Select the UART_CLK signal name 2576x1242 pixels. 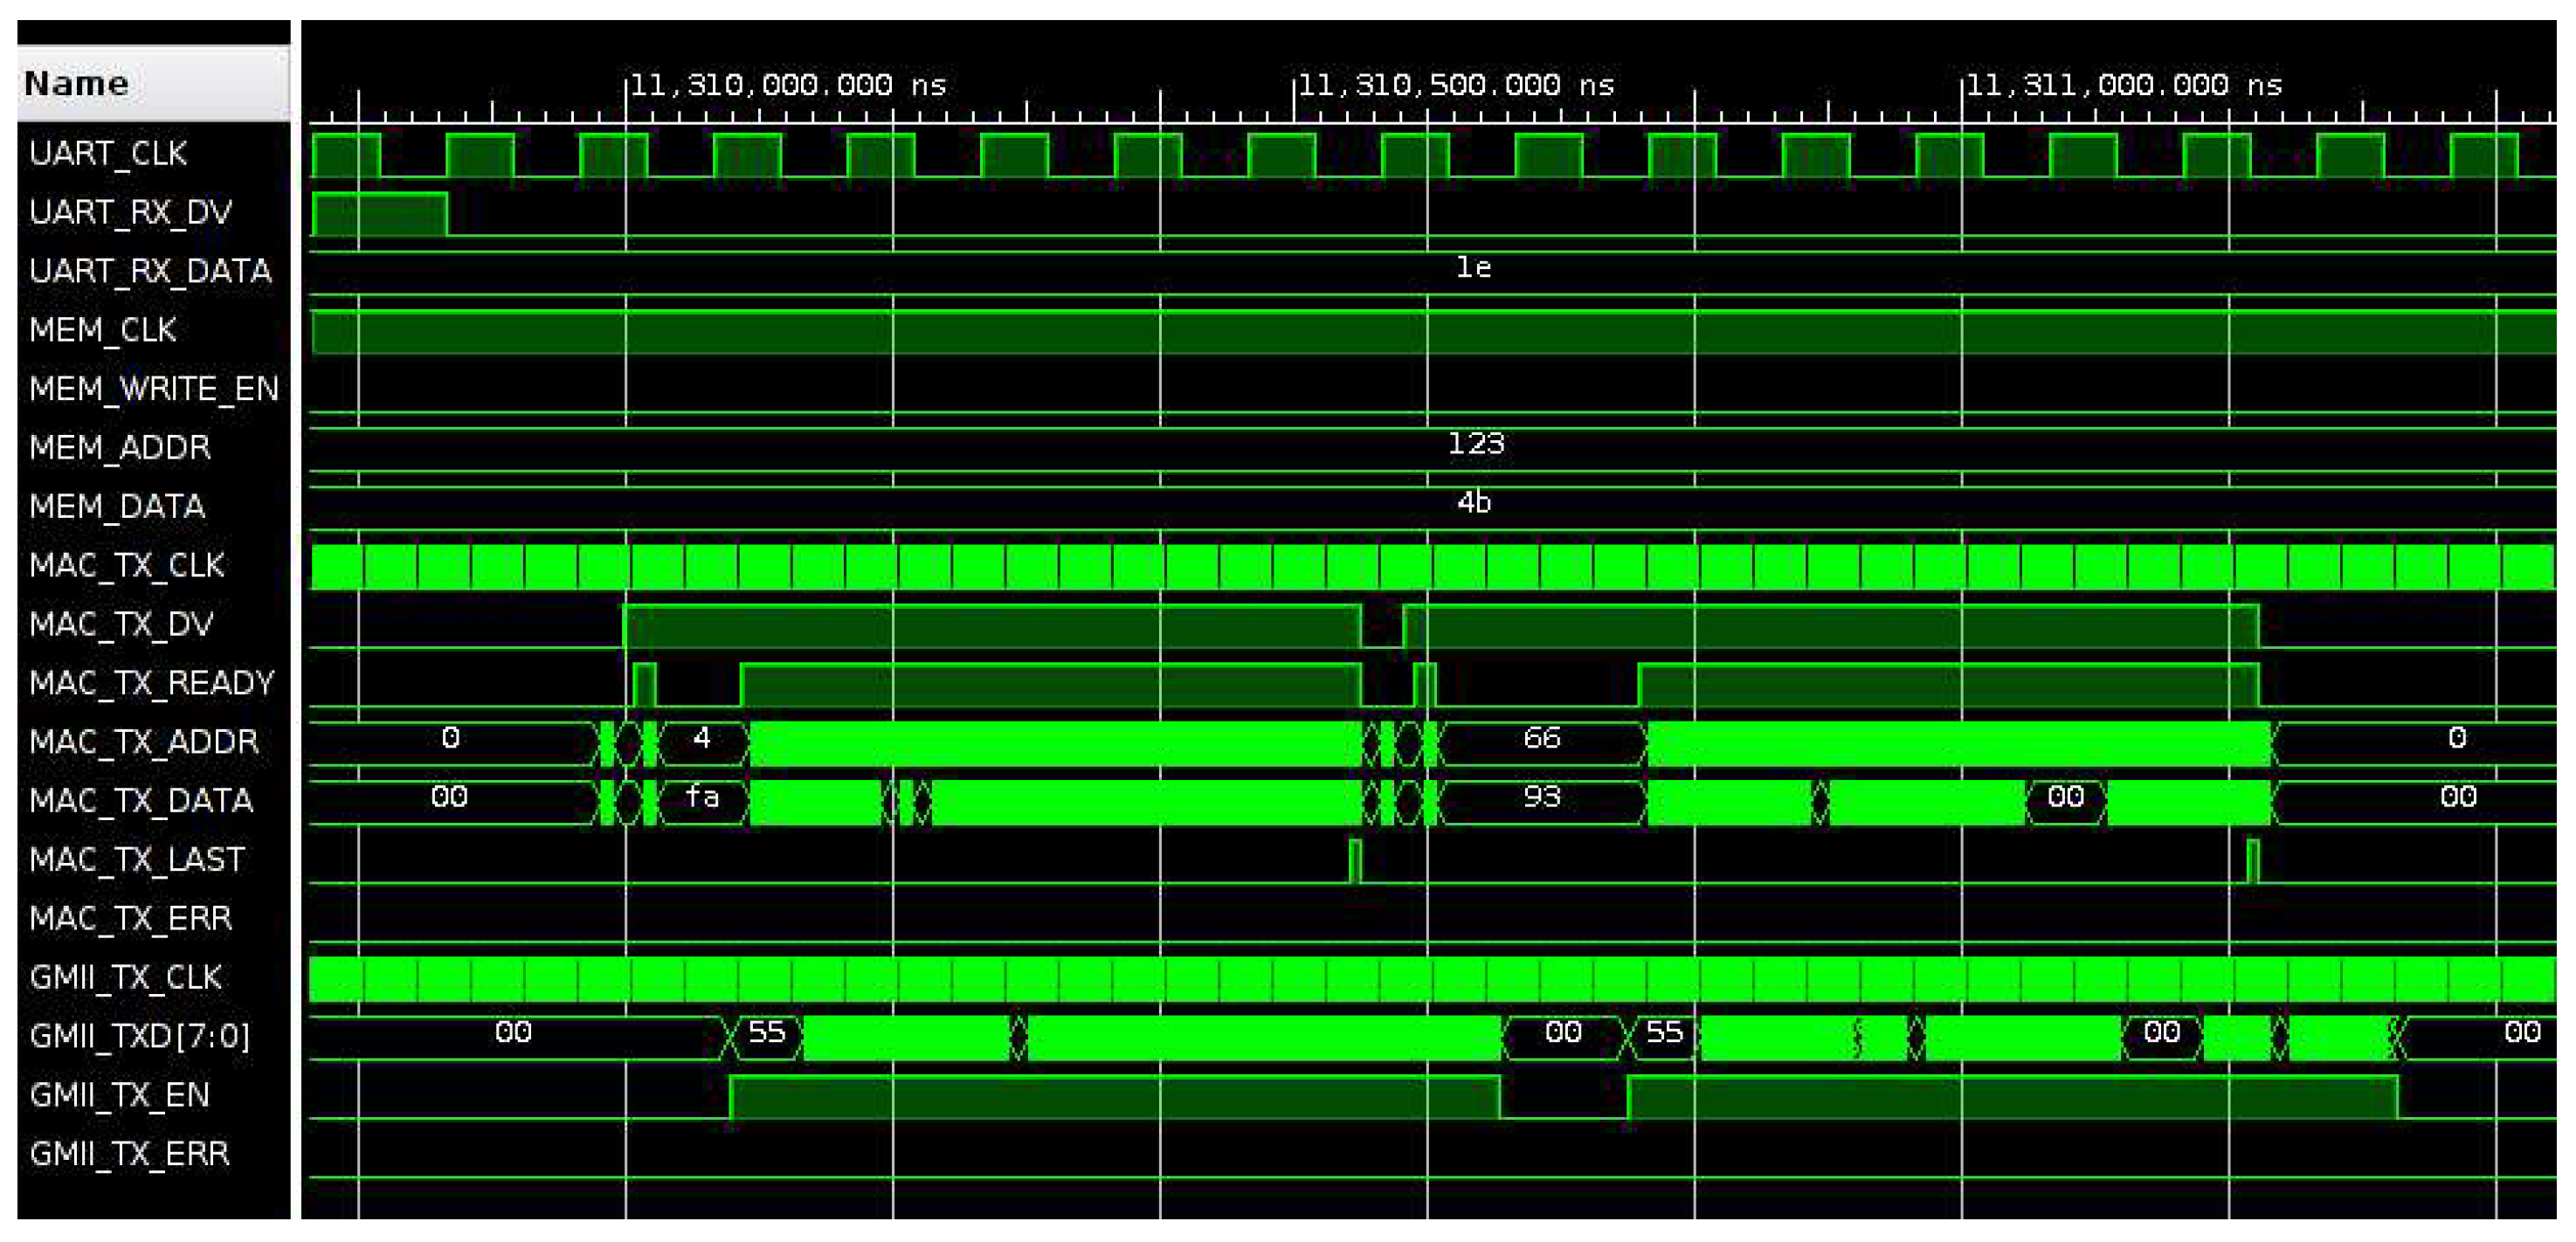pyautogui.click(x=108, y=153)
